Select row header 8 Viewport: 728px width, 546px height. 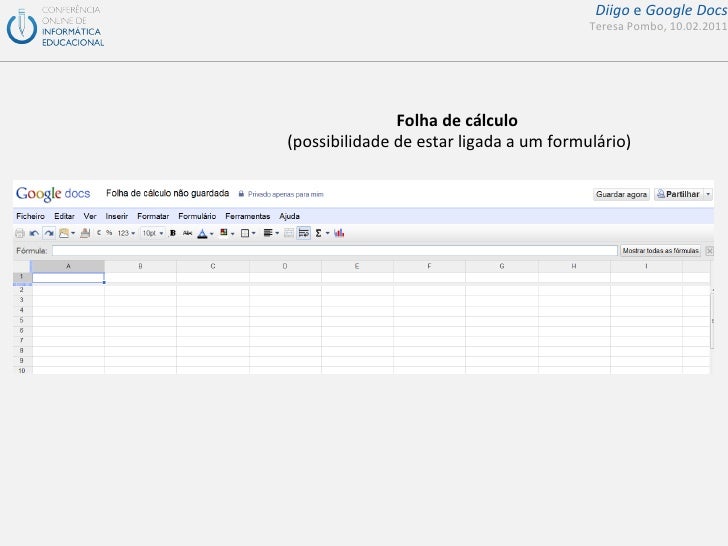pos(22,351)
